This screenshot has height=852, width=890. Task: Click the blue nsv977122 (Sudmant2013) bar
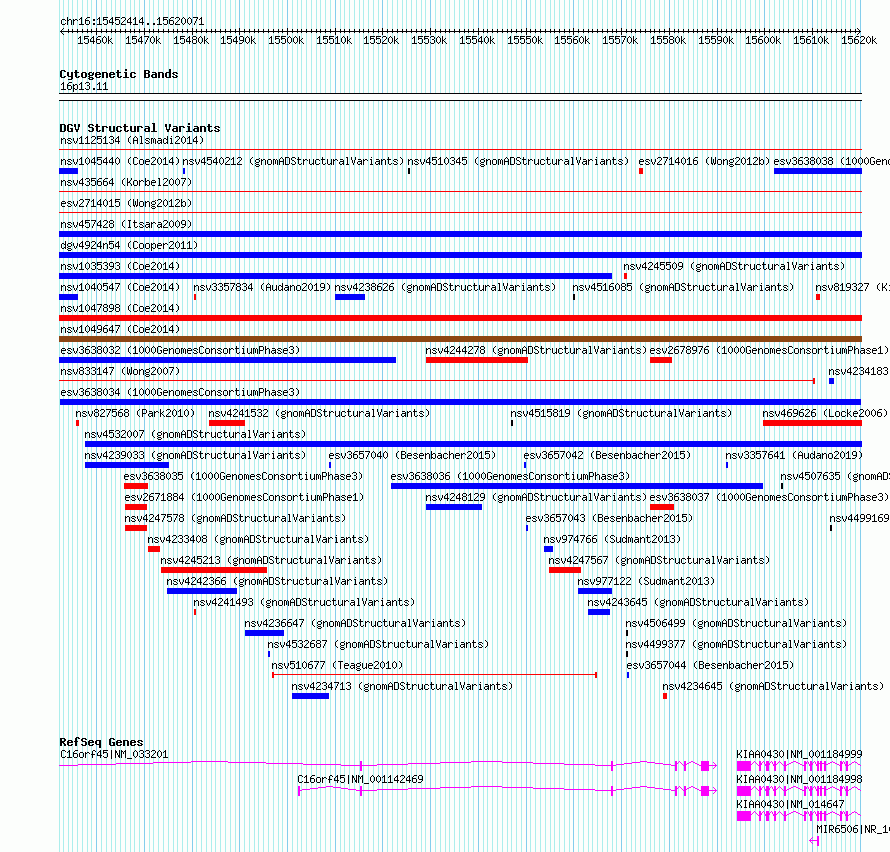[595, 591]
